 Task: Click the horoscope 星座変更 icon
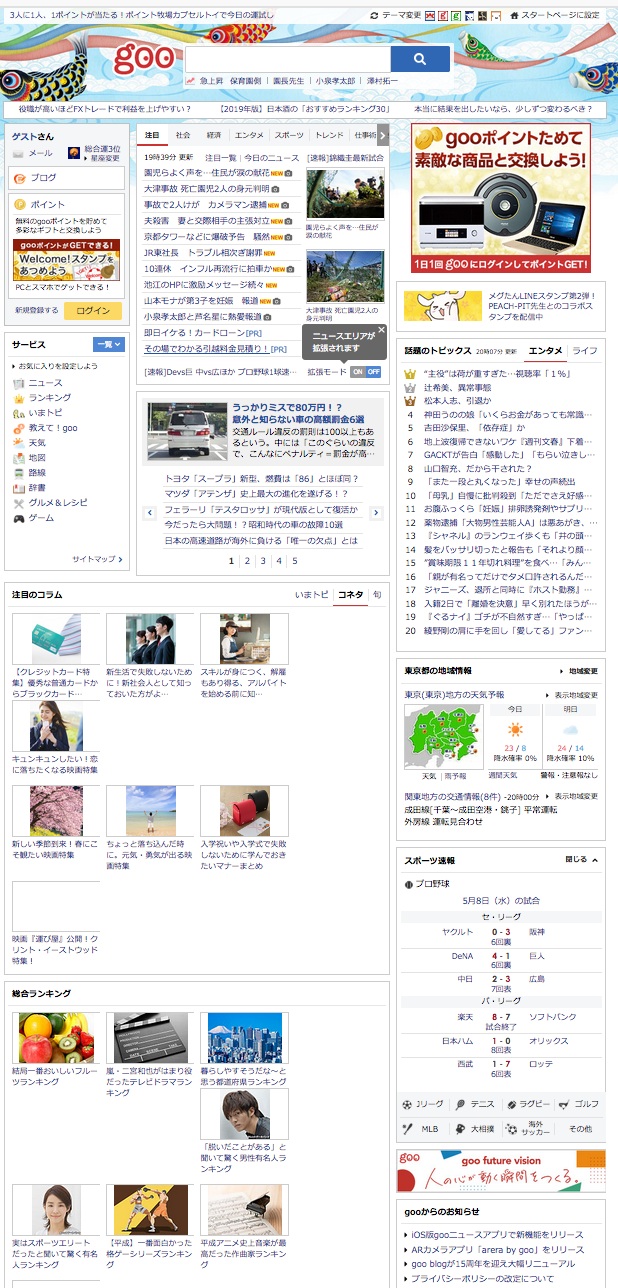click(x=74, y=153)
